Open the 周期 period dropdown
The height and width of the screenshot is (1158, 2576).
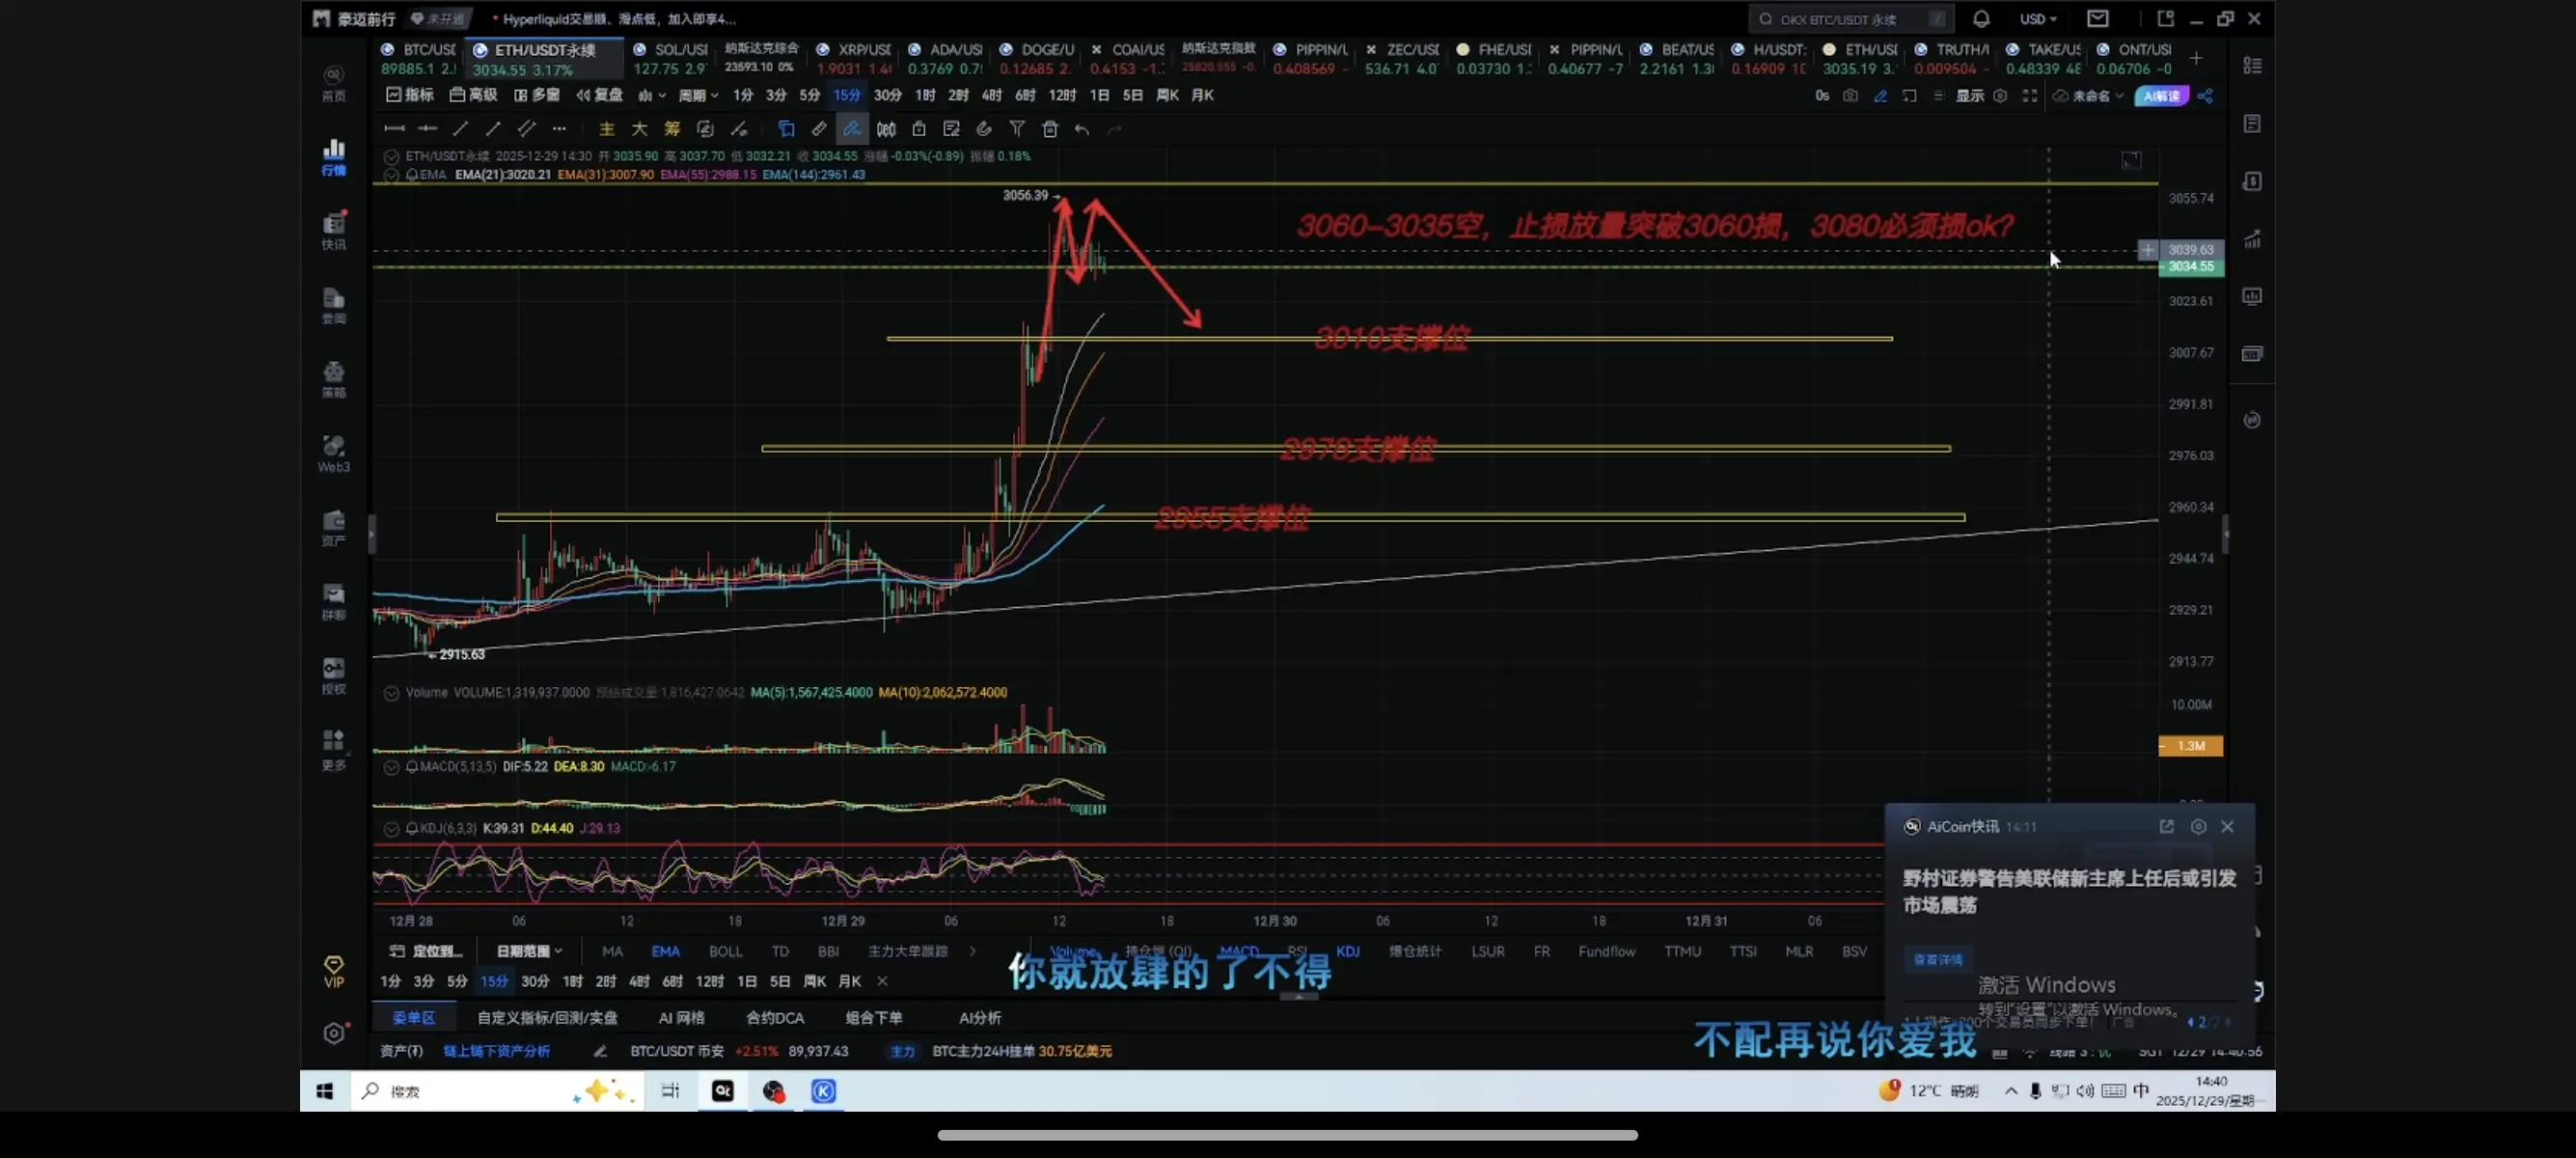click(697, 96)
